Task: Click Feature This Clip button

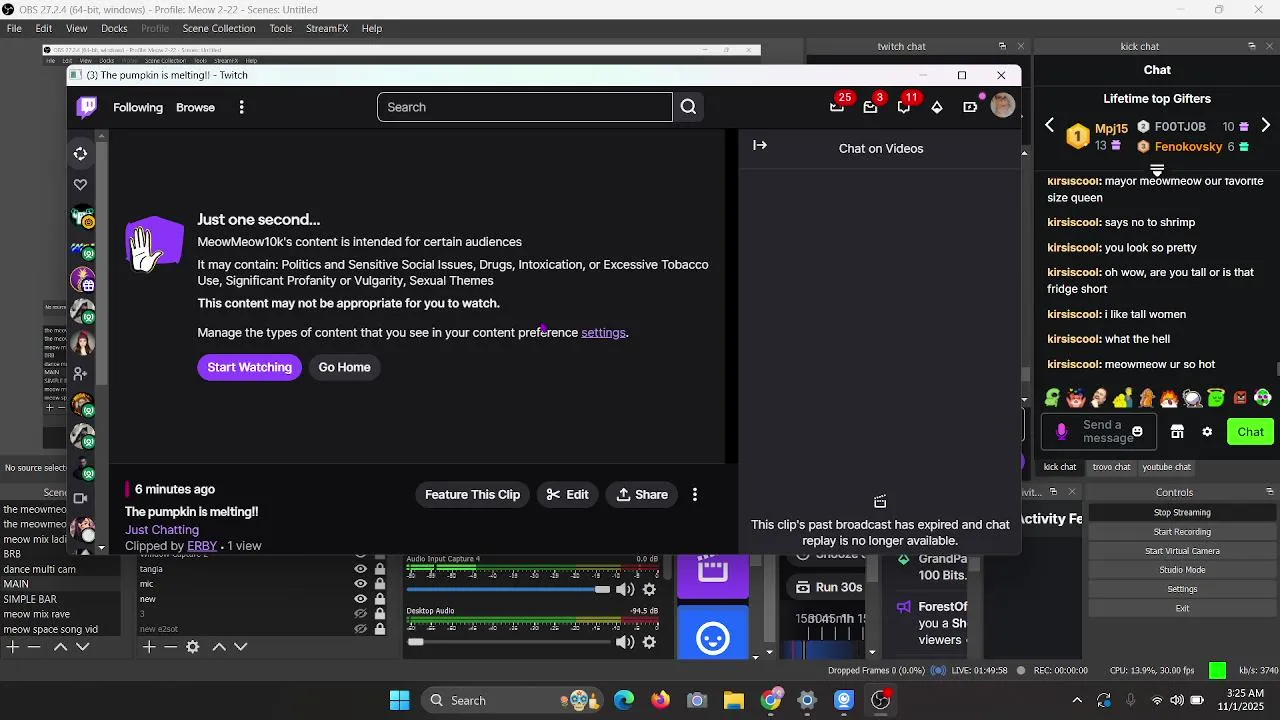Action: click(x=472, y=494)
